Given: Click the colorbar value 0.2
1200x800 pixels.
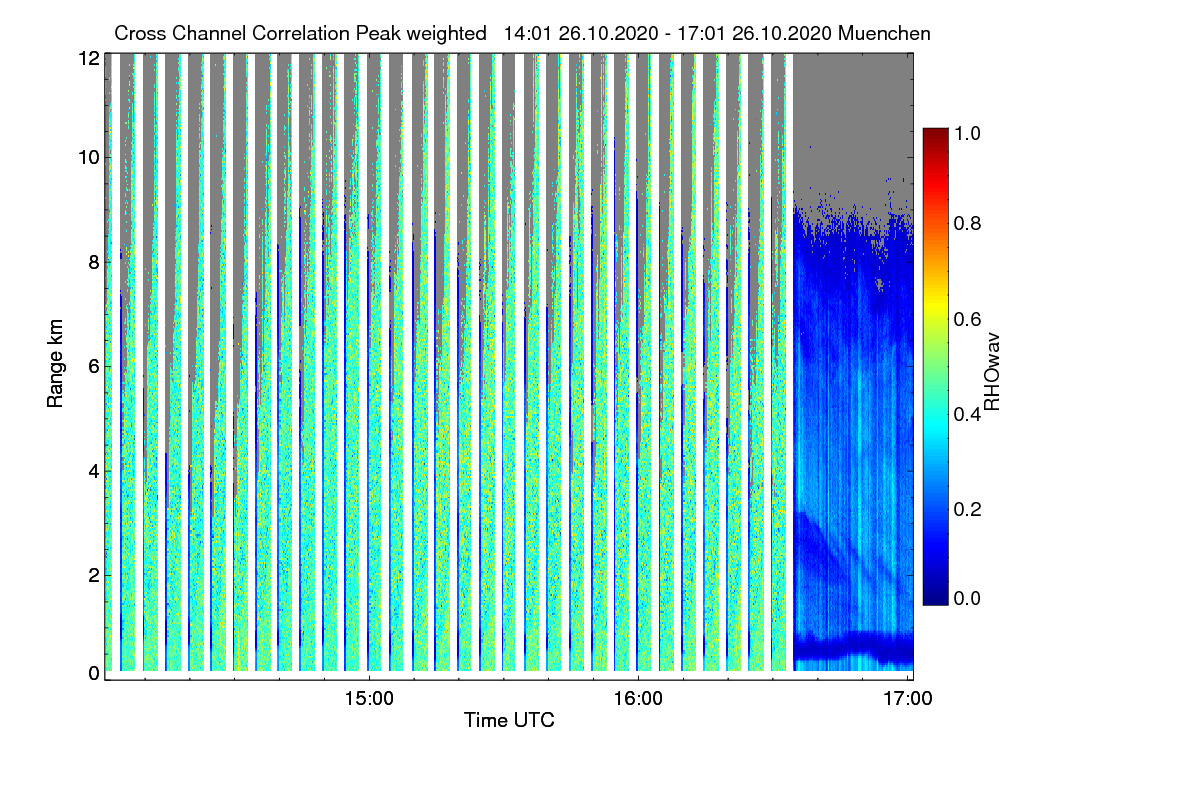Looking at the screenshot, I should (x=968, y=509).
